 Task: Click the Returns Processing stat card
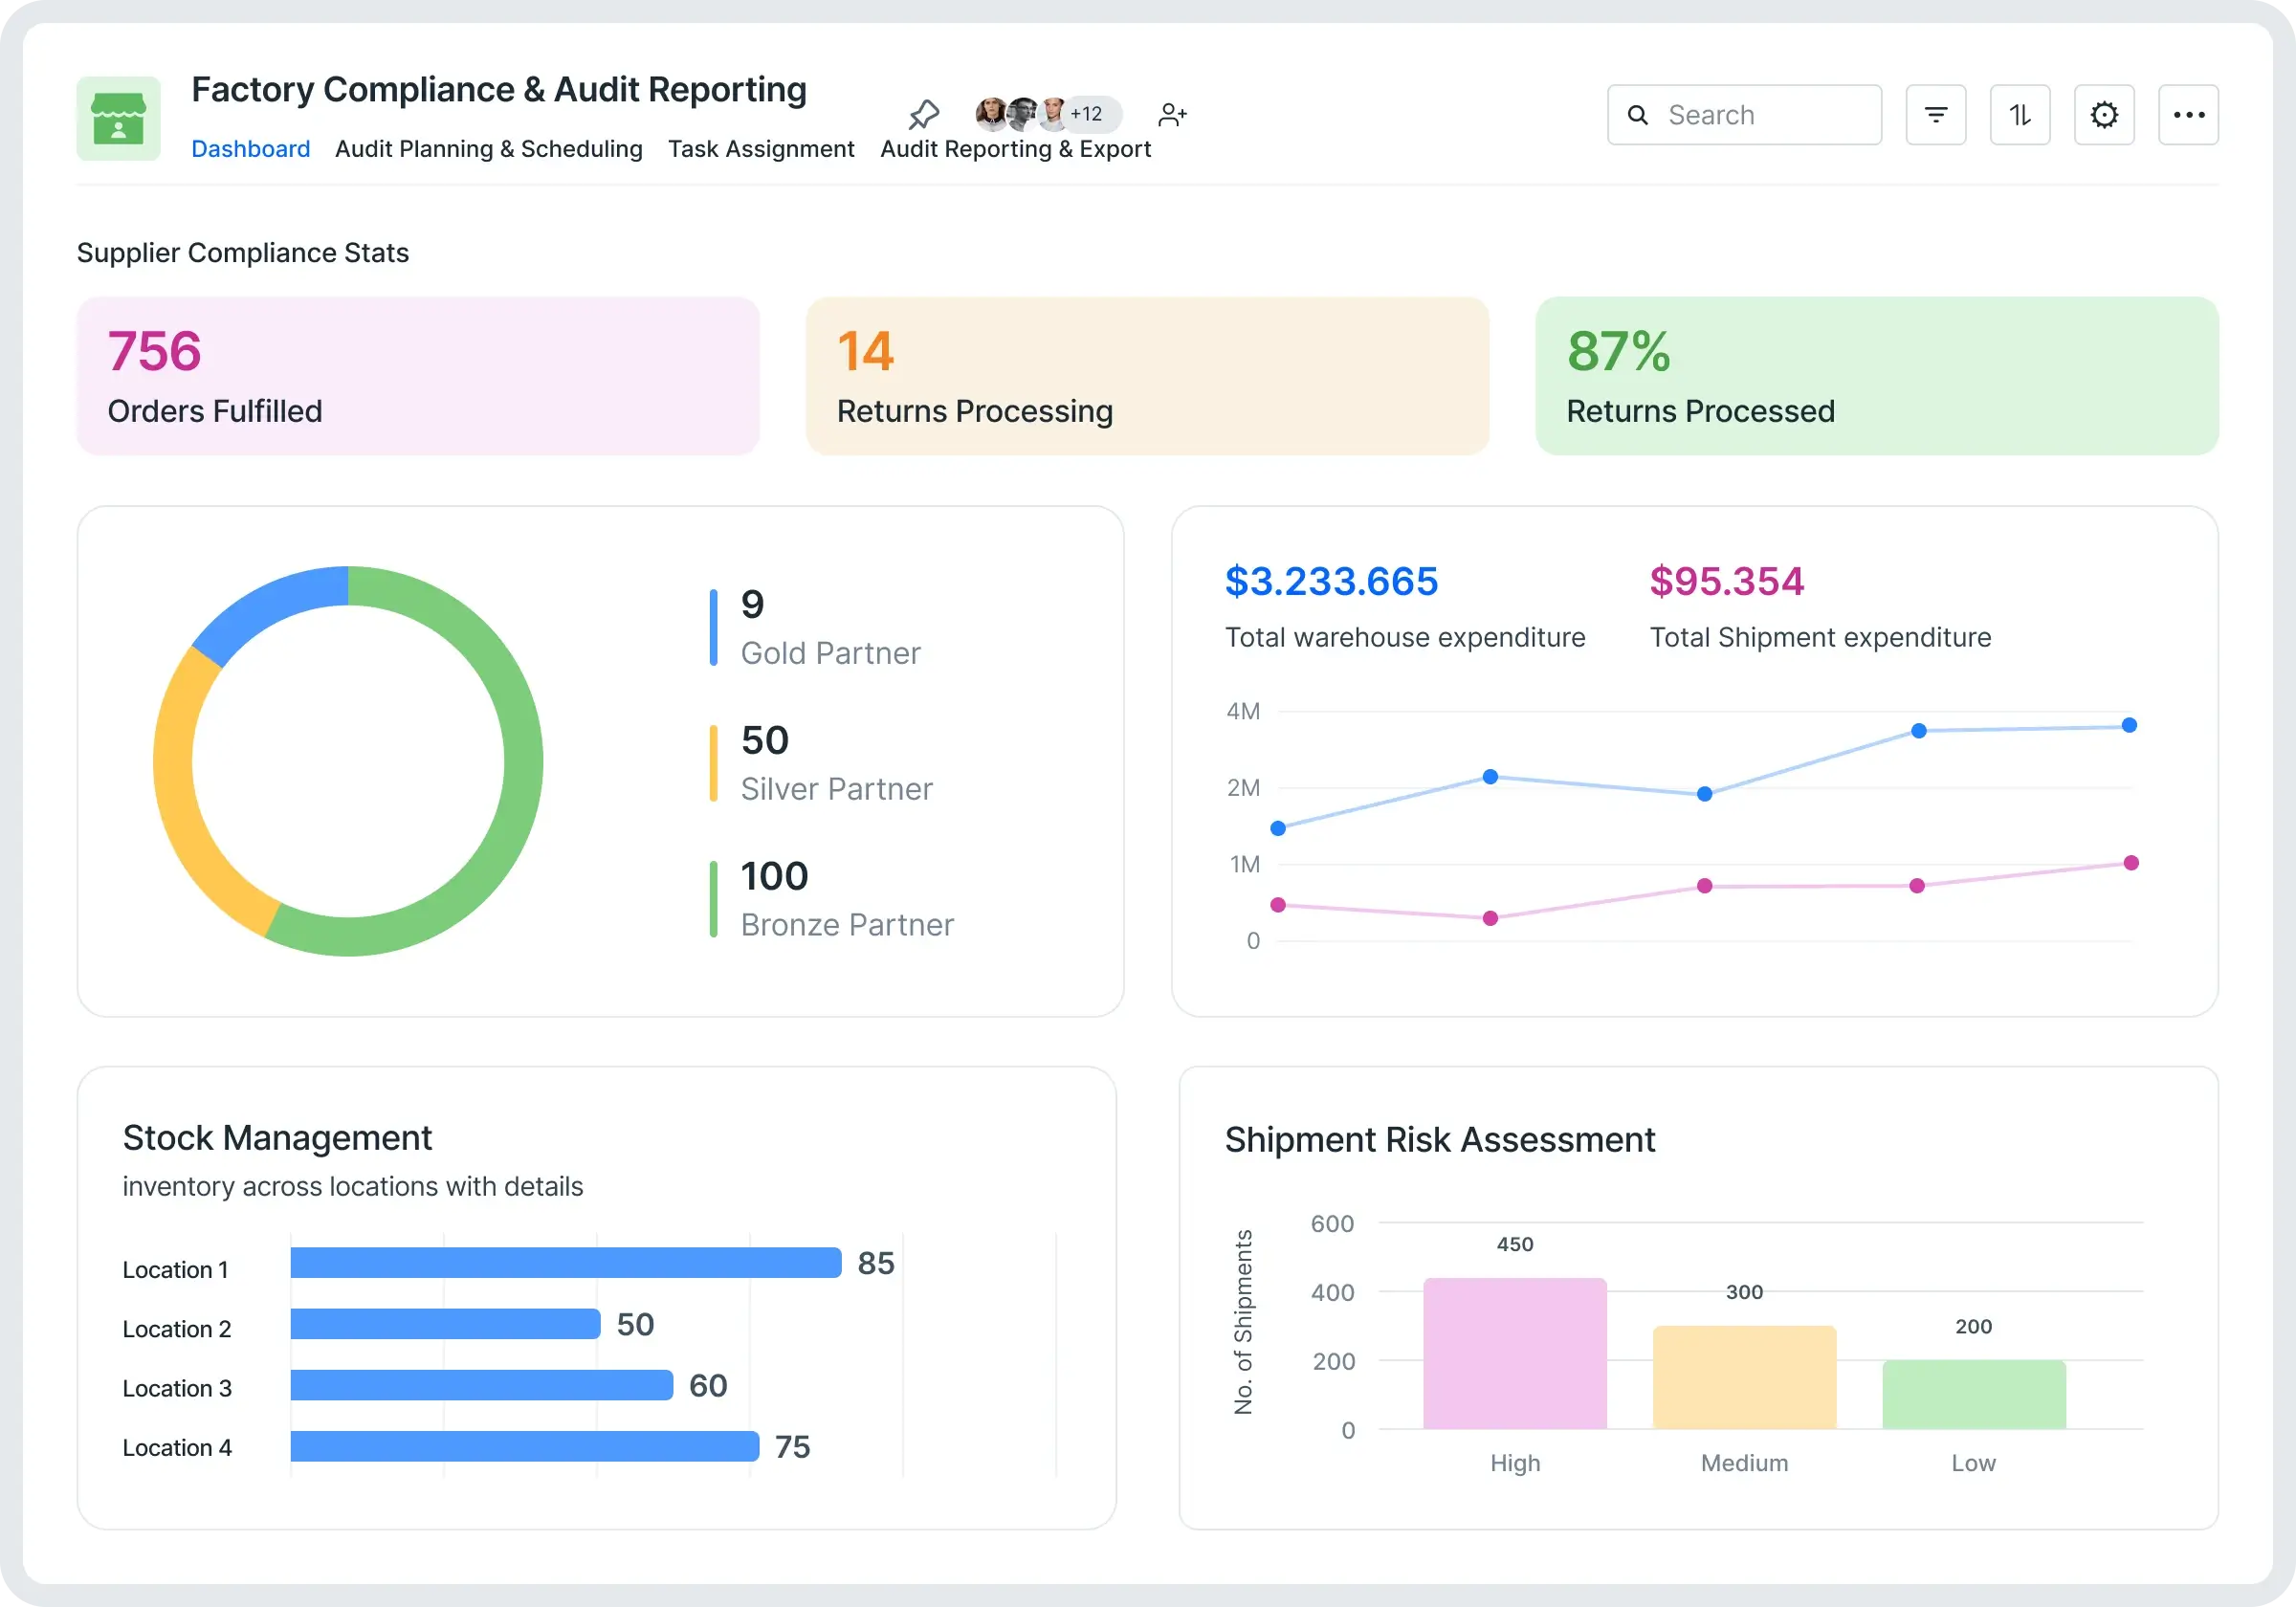(1147, 376)
